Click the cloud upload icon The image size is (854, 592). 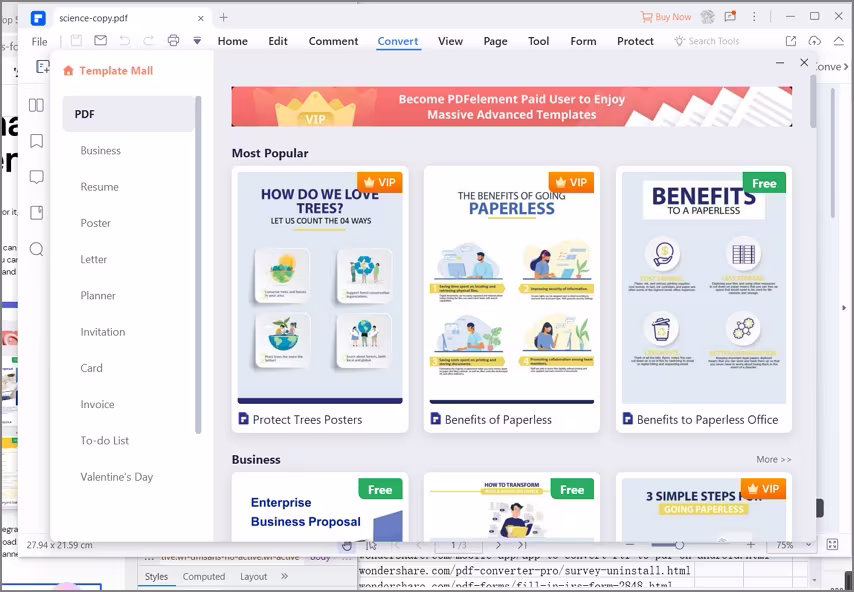coord(814,41)
